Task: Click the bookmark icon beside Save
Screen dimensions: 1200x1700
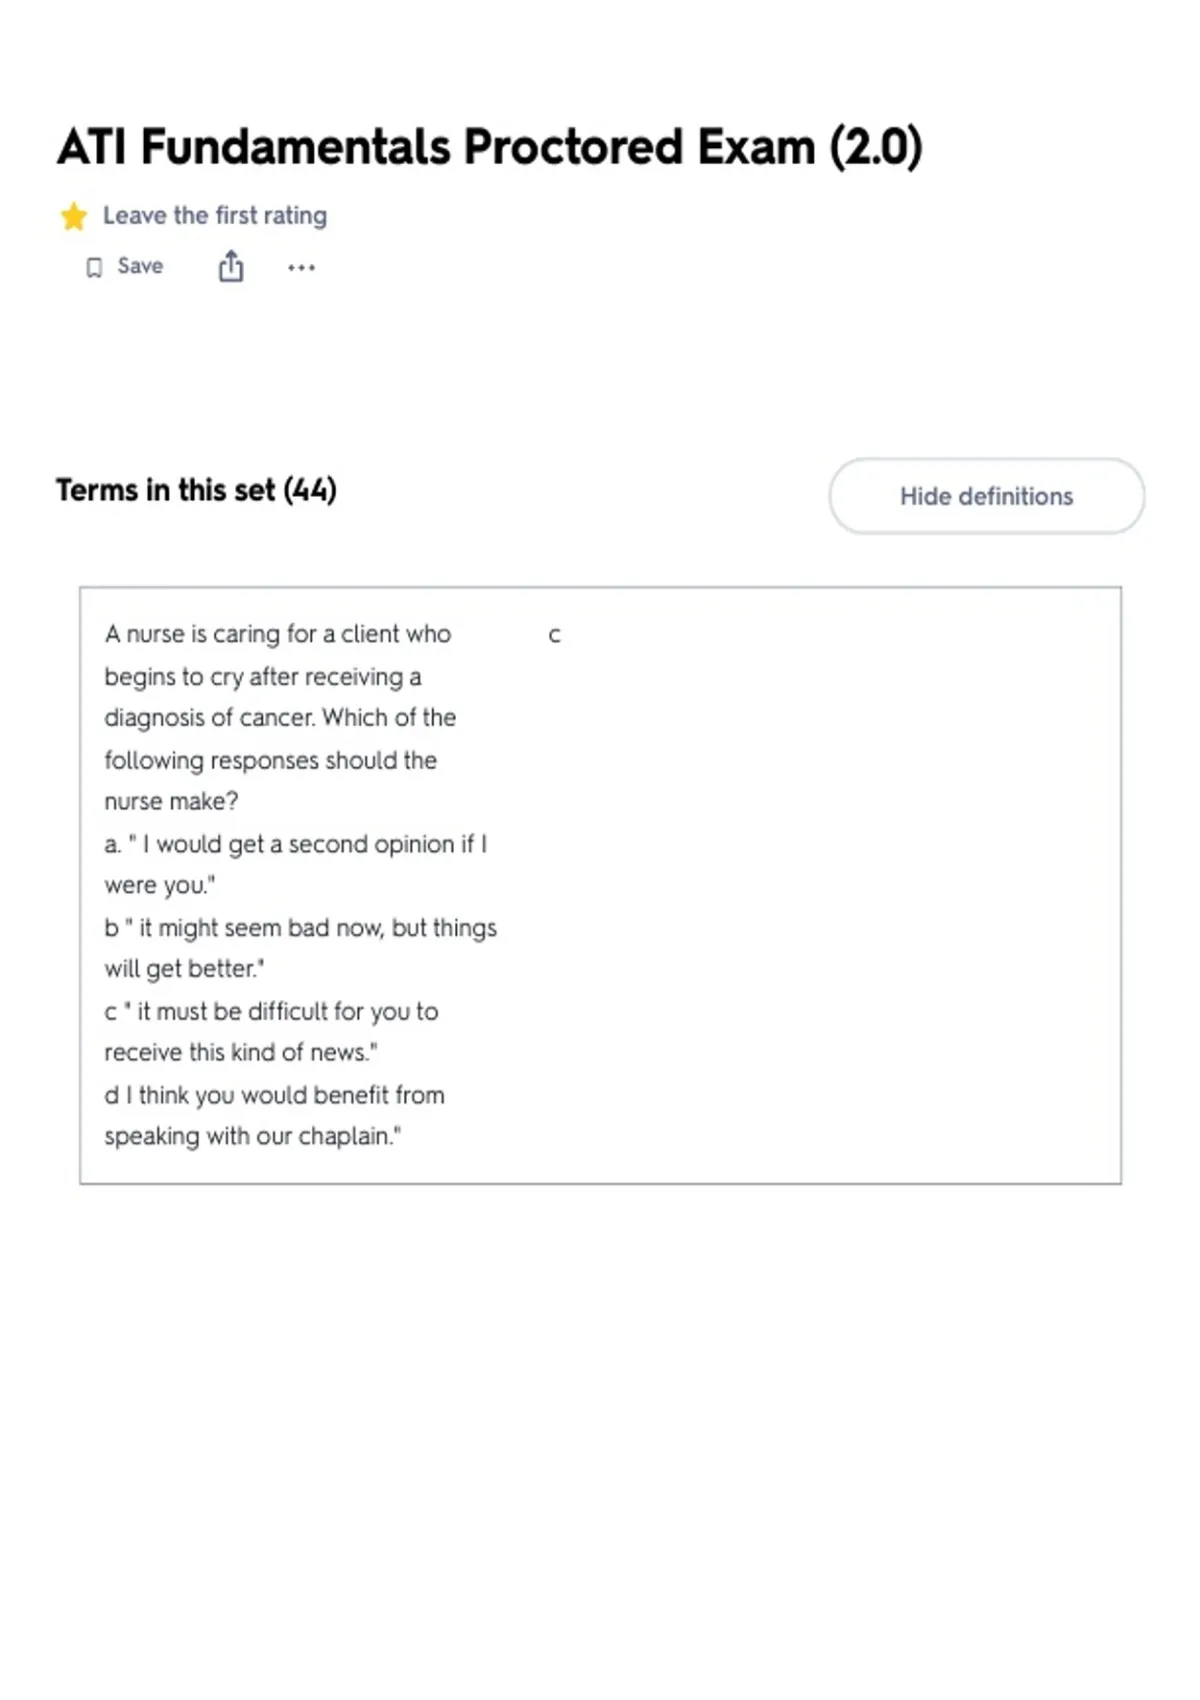Action: [94, 268]
